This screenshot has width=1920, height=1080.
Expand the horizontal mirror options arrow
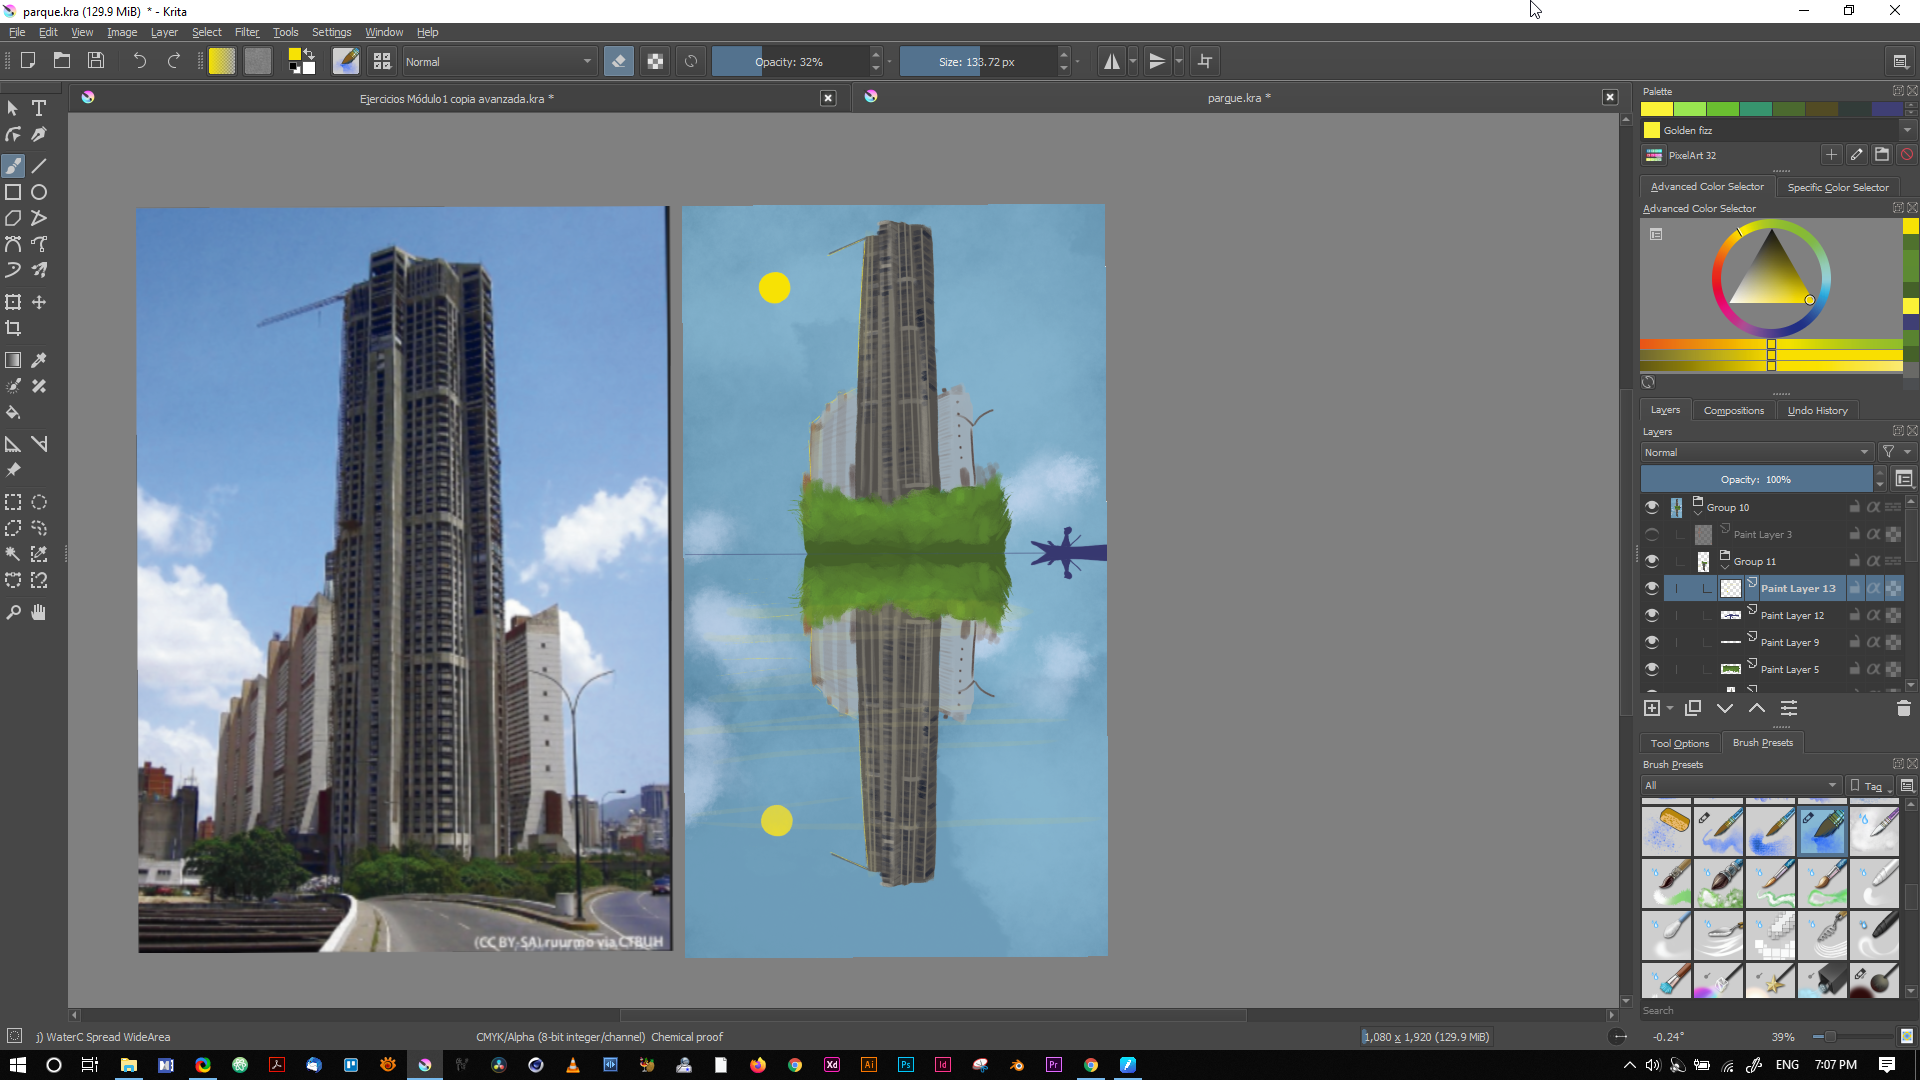(x=1133, y=61)
